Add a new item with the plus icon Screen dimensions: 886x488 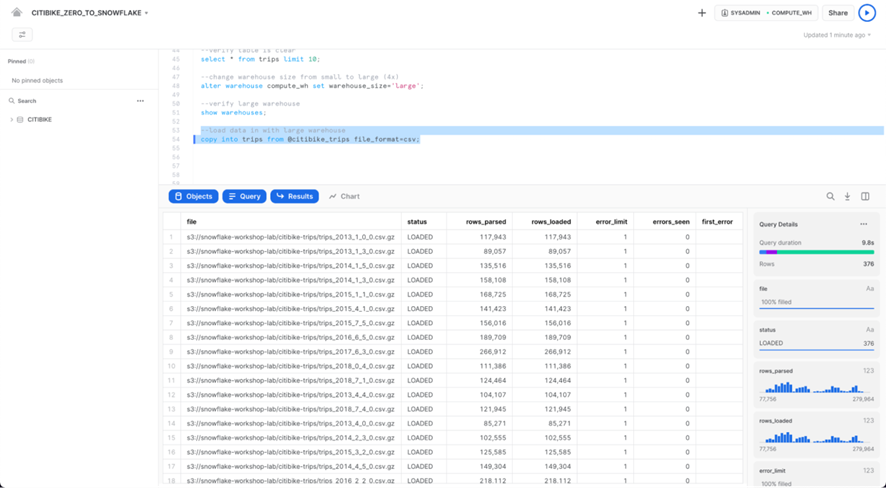click(x=702, y=13)
